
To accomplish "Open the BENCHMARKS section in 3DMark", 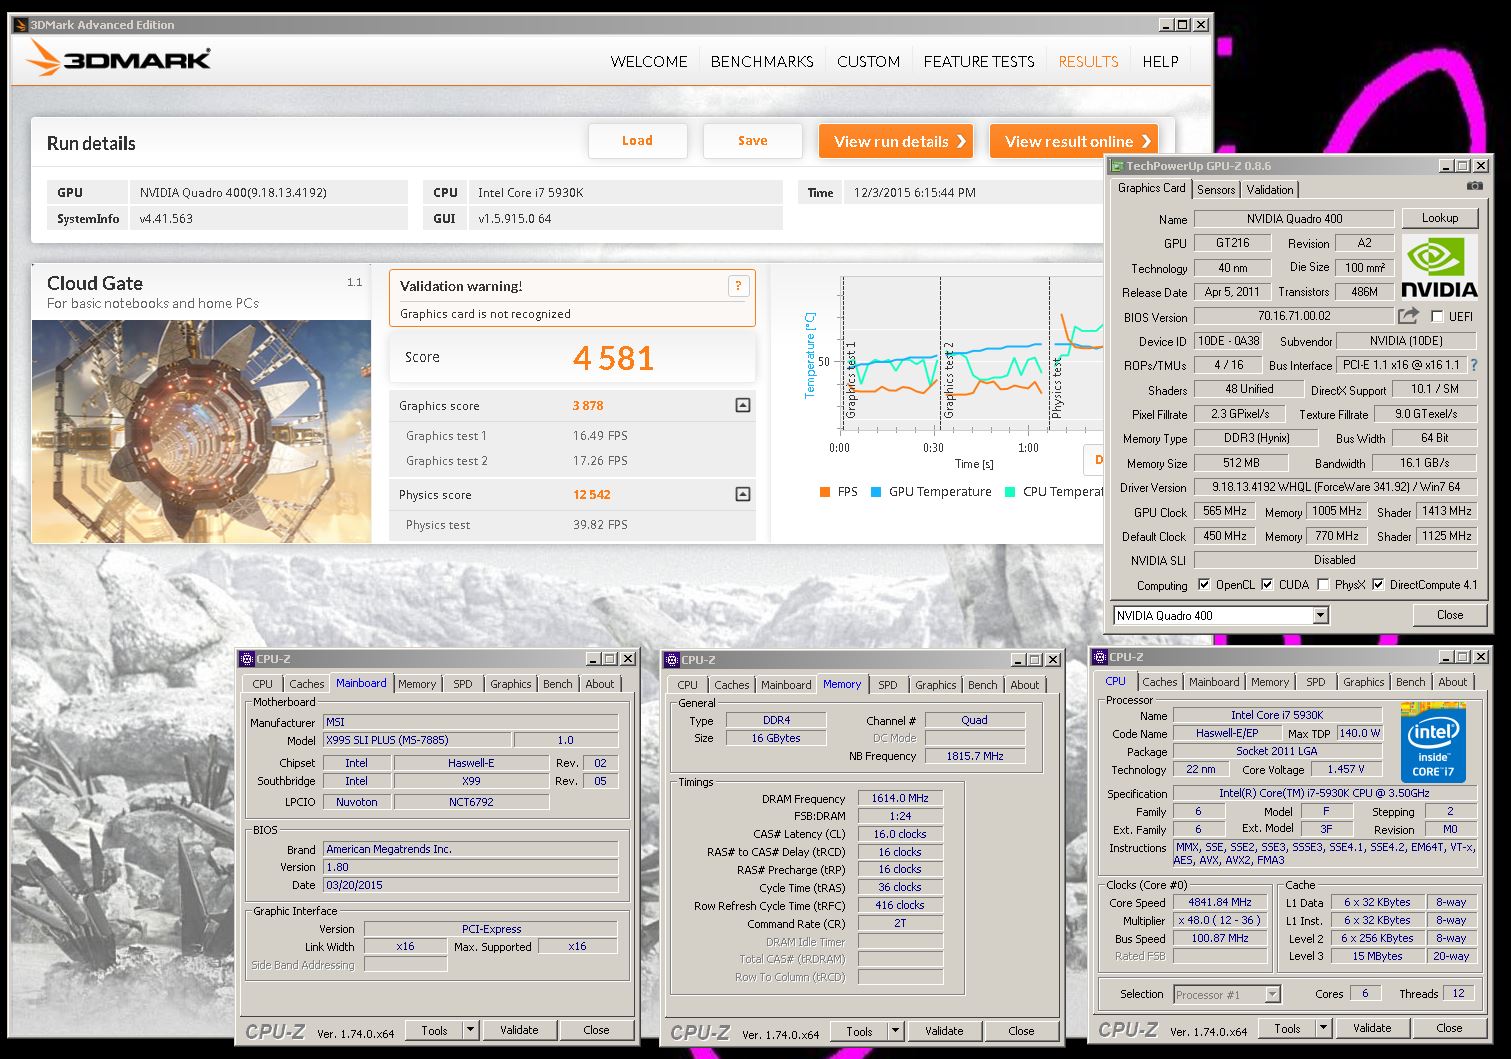I will click(x=762, y=61).
